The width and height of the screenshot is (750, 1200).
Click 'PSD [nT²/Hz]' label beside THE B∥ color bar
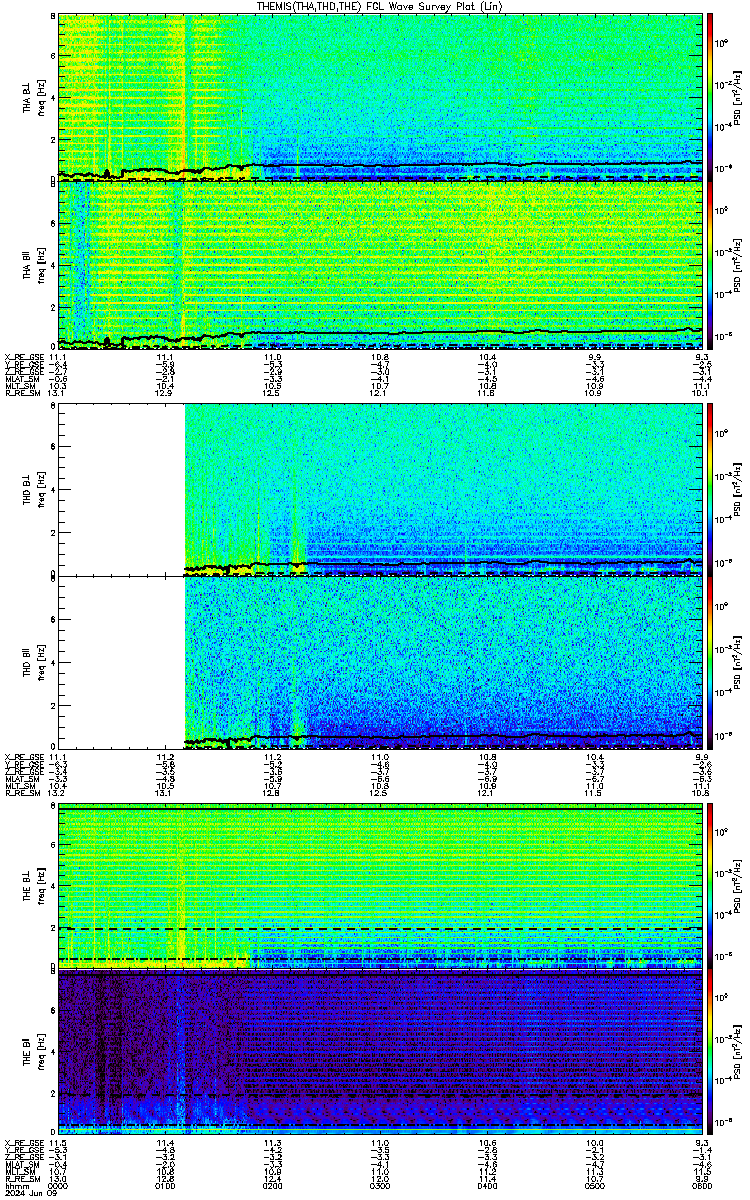(x=735, y=1052)
